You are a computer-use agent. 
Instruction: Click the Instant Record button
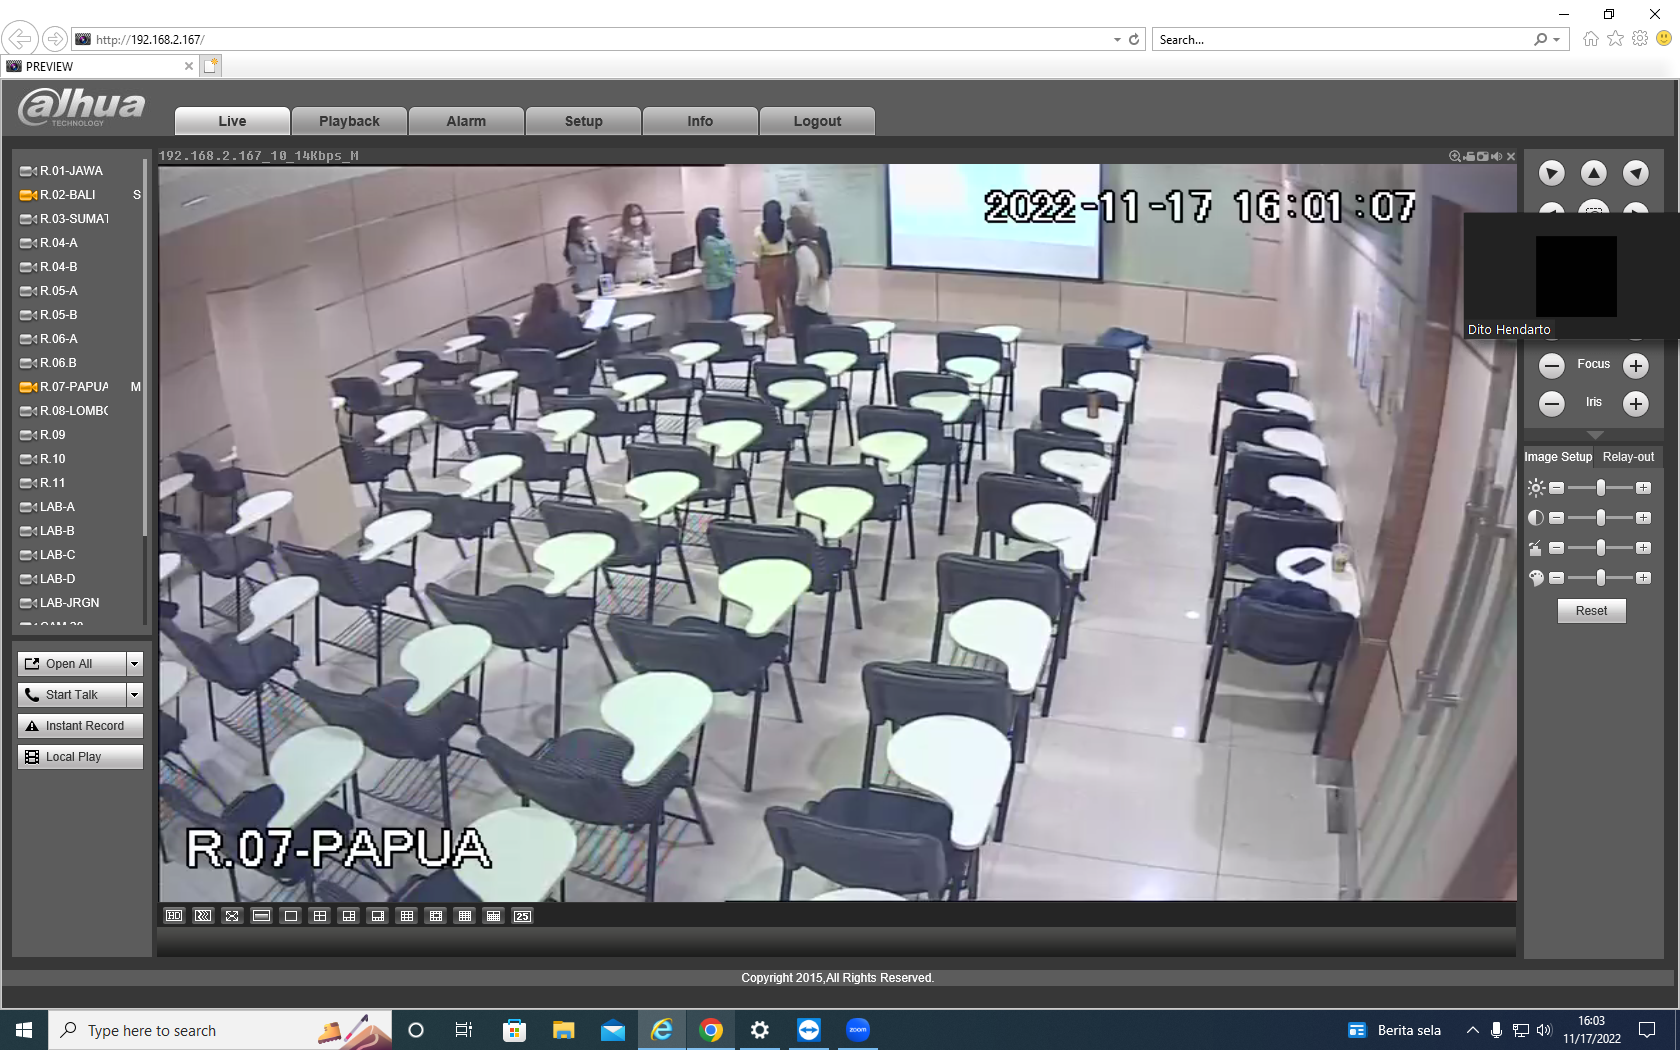tap(80, 726)
